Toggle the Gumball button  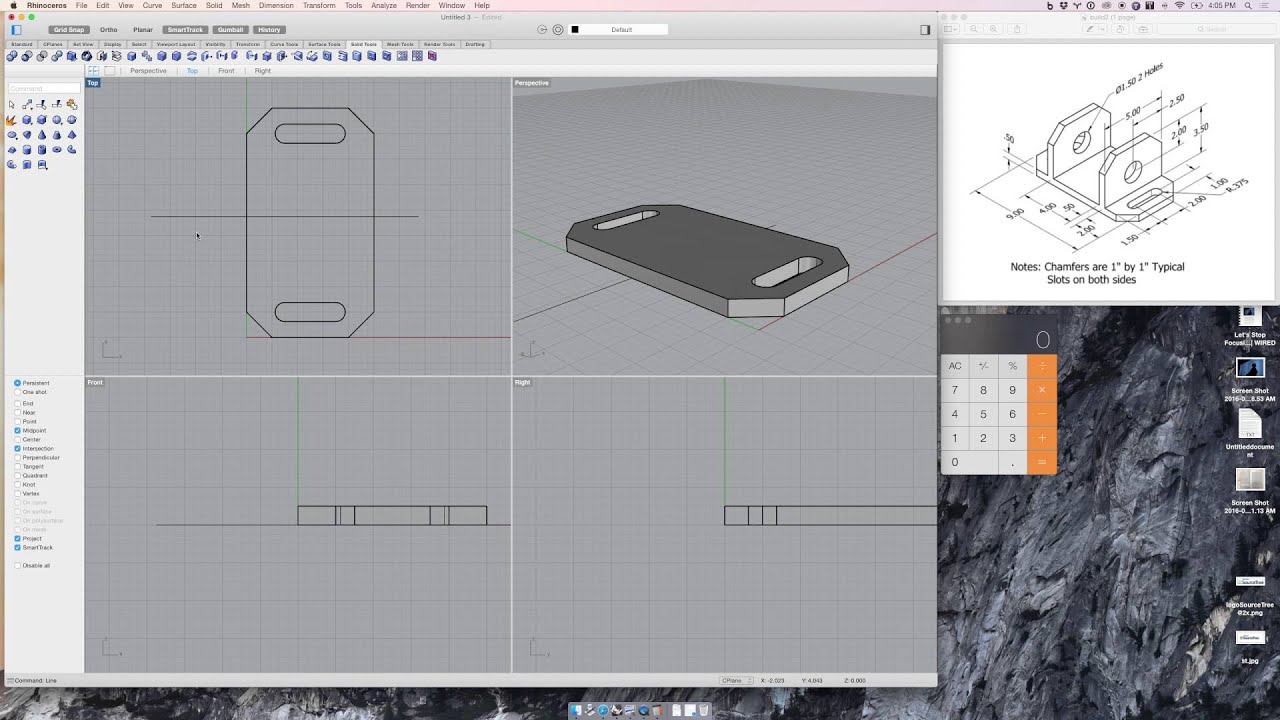point(230,30)
